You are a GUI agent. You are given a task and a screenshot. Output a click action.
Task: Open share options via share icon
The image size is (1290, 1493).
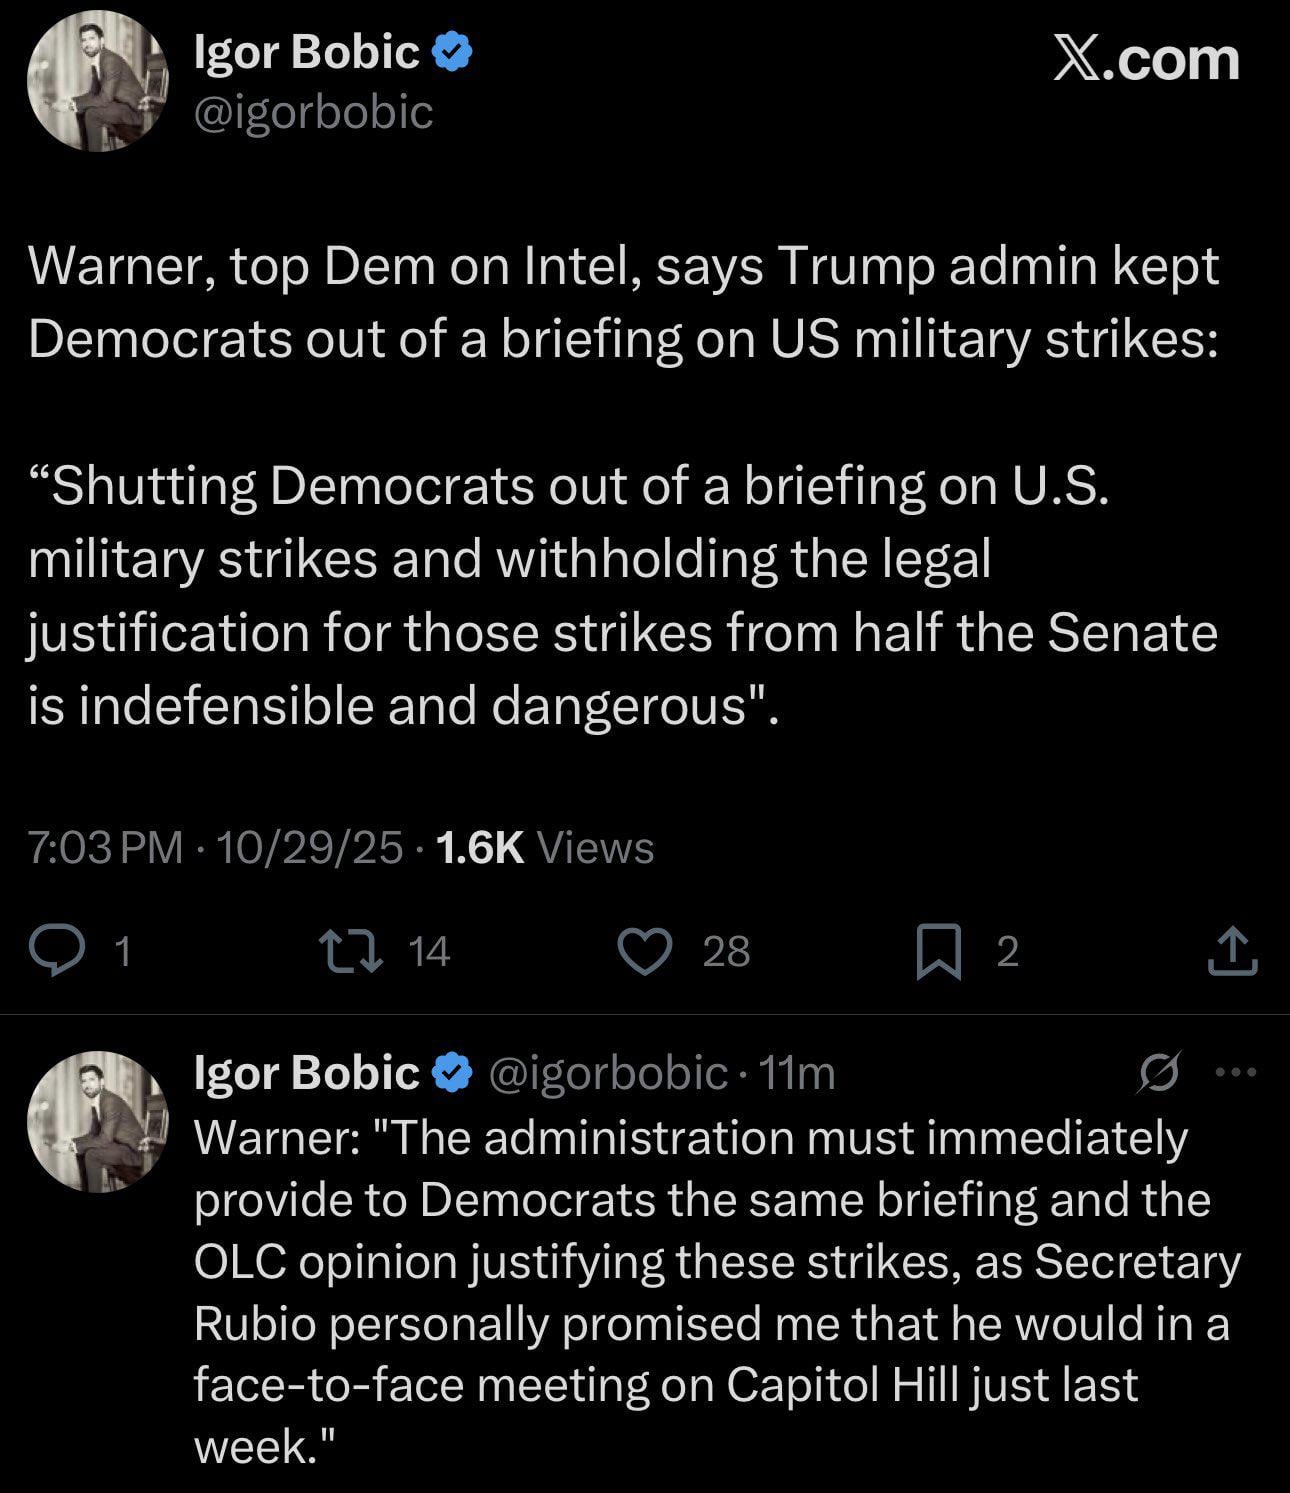tap(1231, 951)
